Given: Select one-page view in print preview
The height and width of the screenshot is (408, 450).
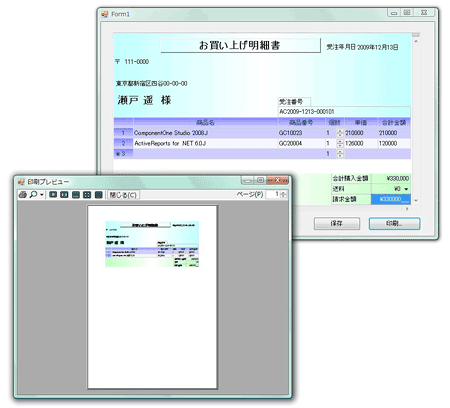Looking at the screenshot, I should pos(53,194).
